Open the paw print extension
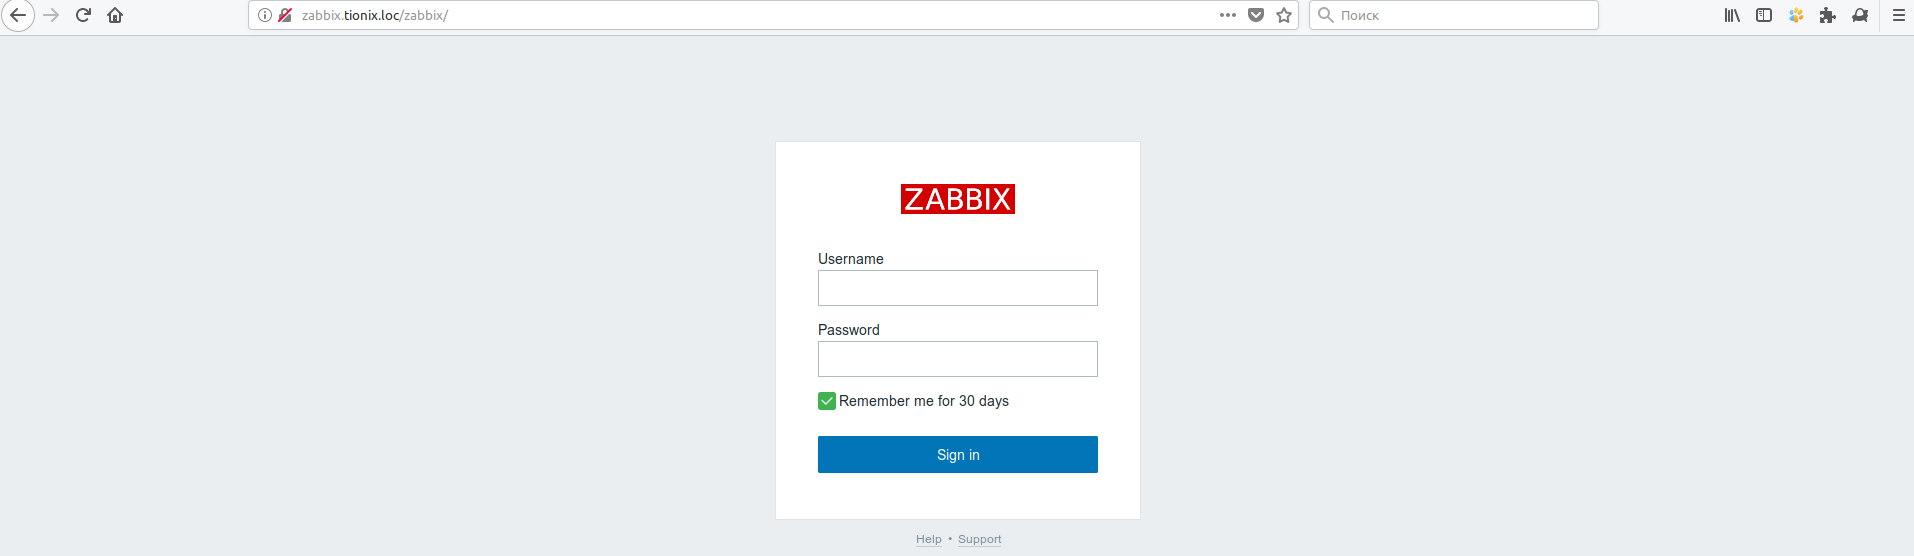Image resolution: width=1914 pixels, height=556 pixels. (x=1796, y=15)
